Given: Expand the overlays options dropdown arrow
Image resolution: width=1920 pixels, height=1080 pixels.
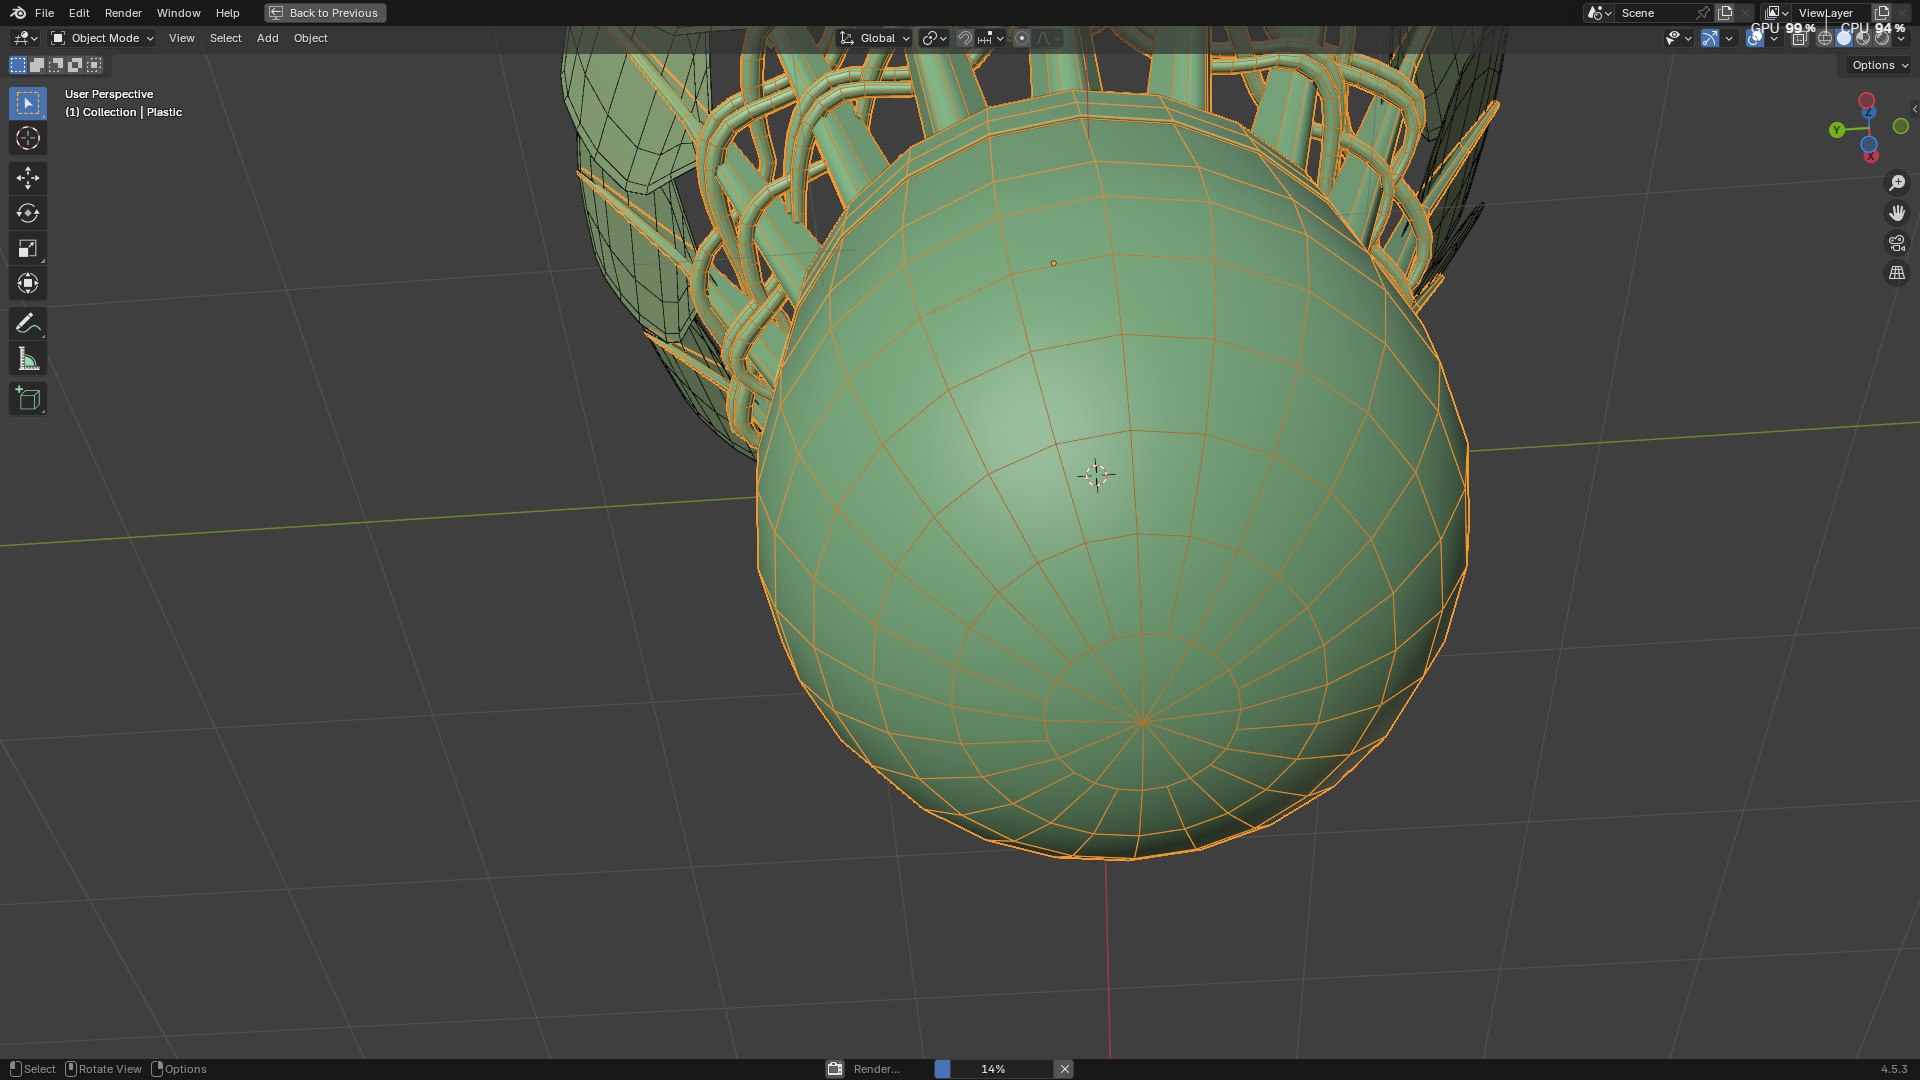Looking at the screenshot, I should tap(1774, 38).
